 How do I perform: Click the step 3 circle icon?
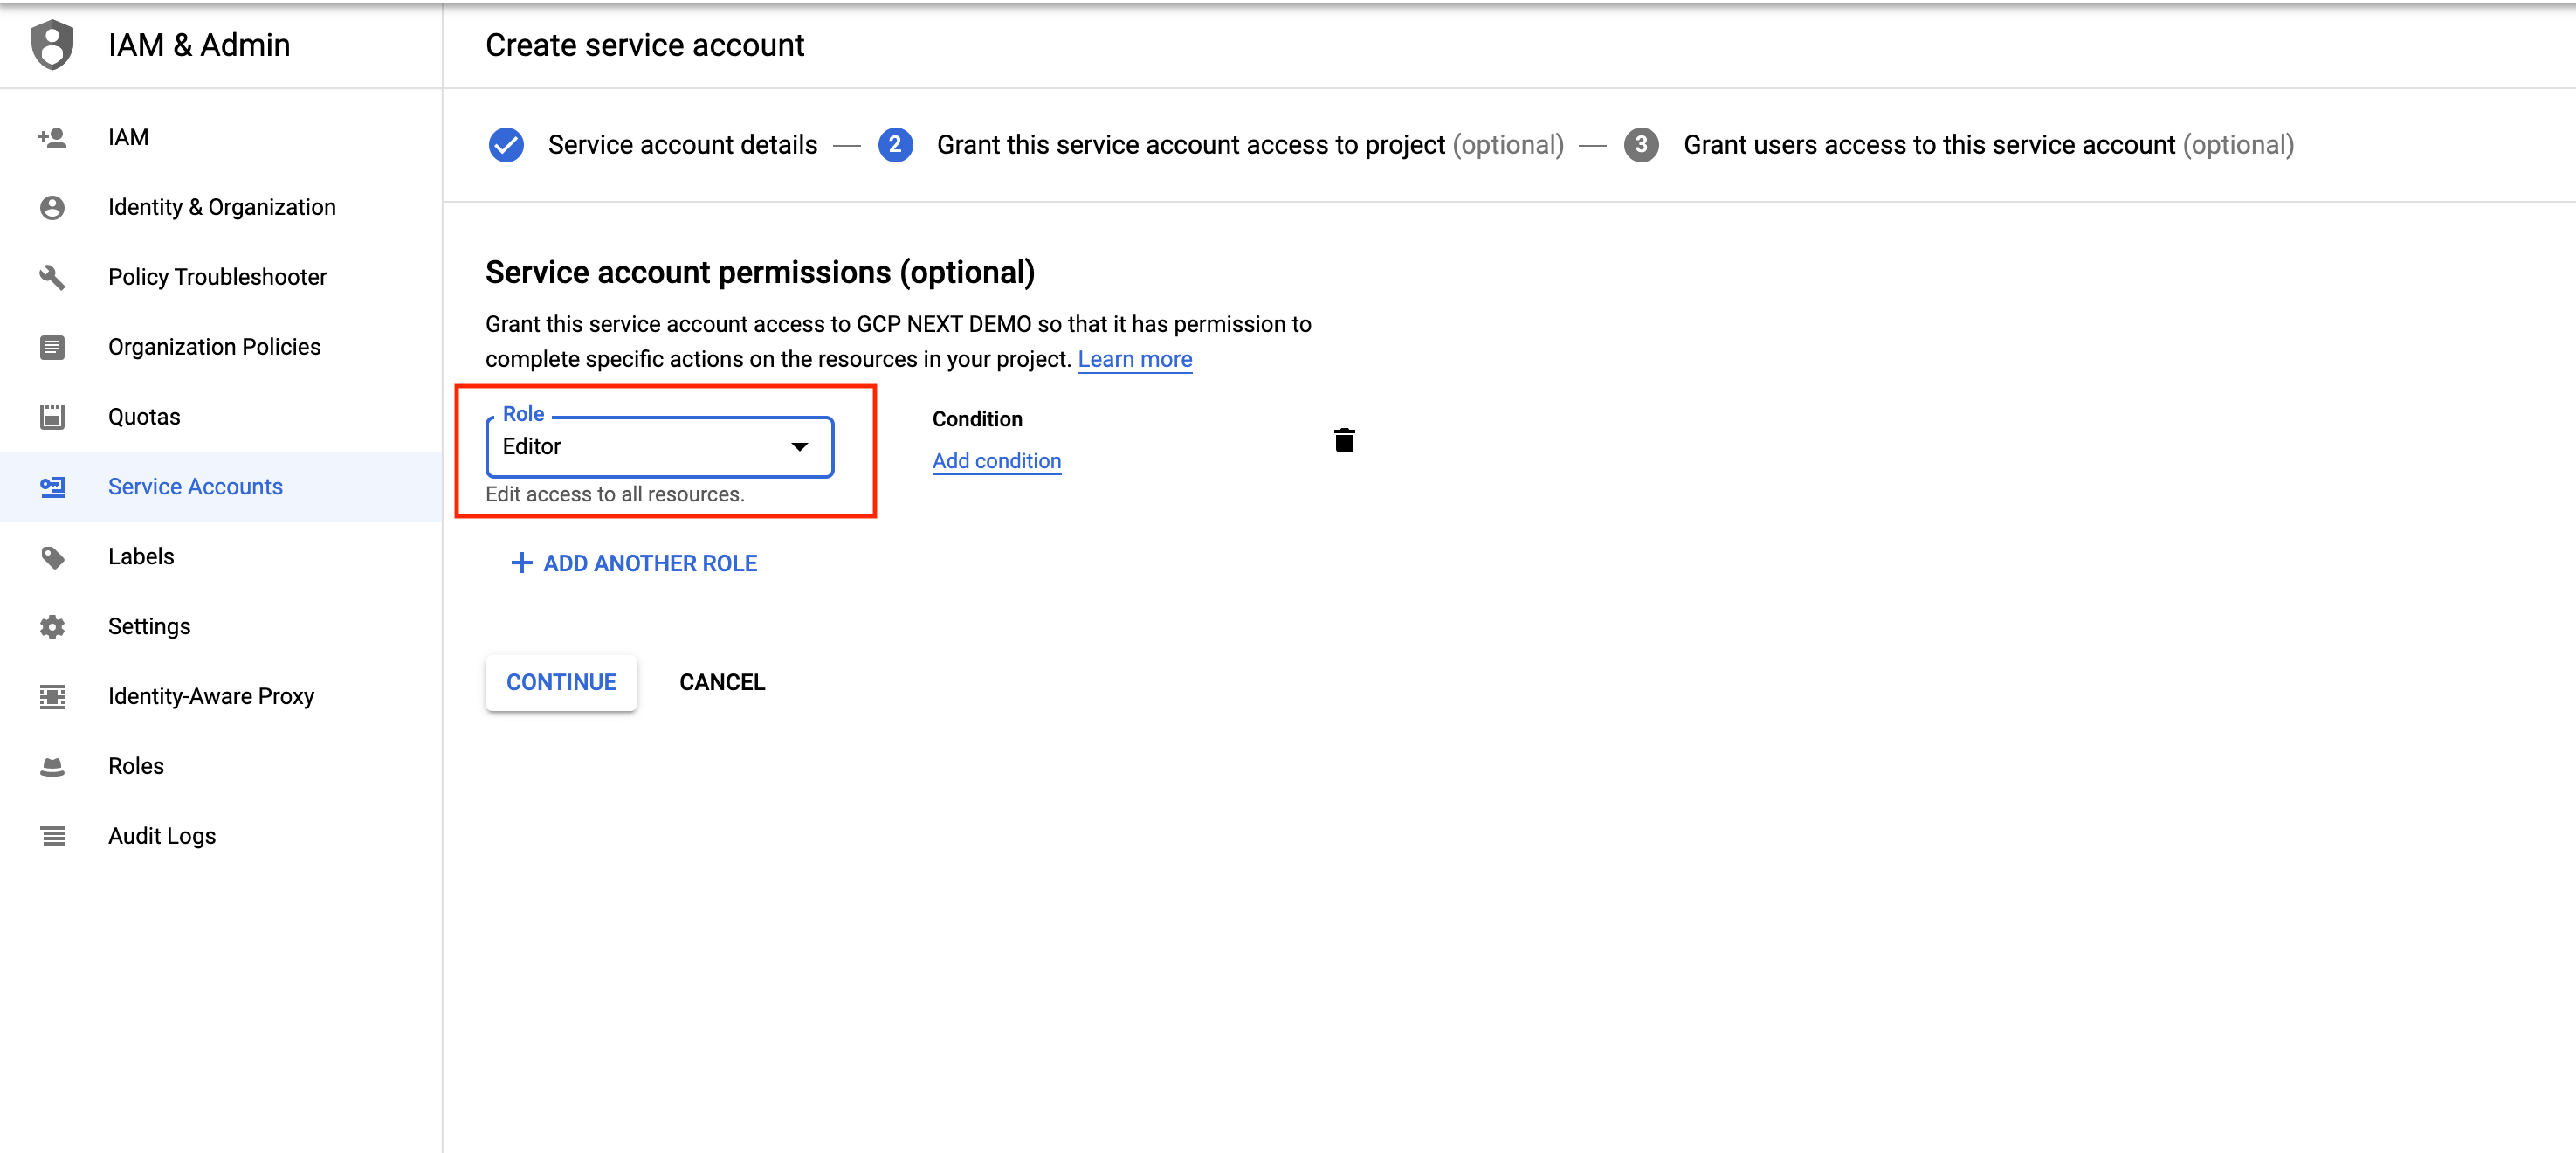(x=1641, y=145)
